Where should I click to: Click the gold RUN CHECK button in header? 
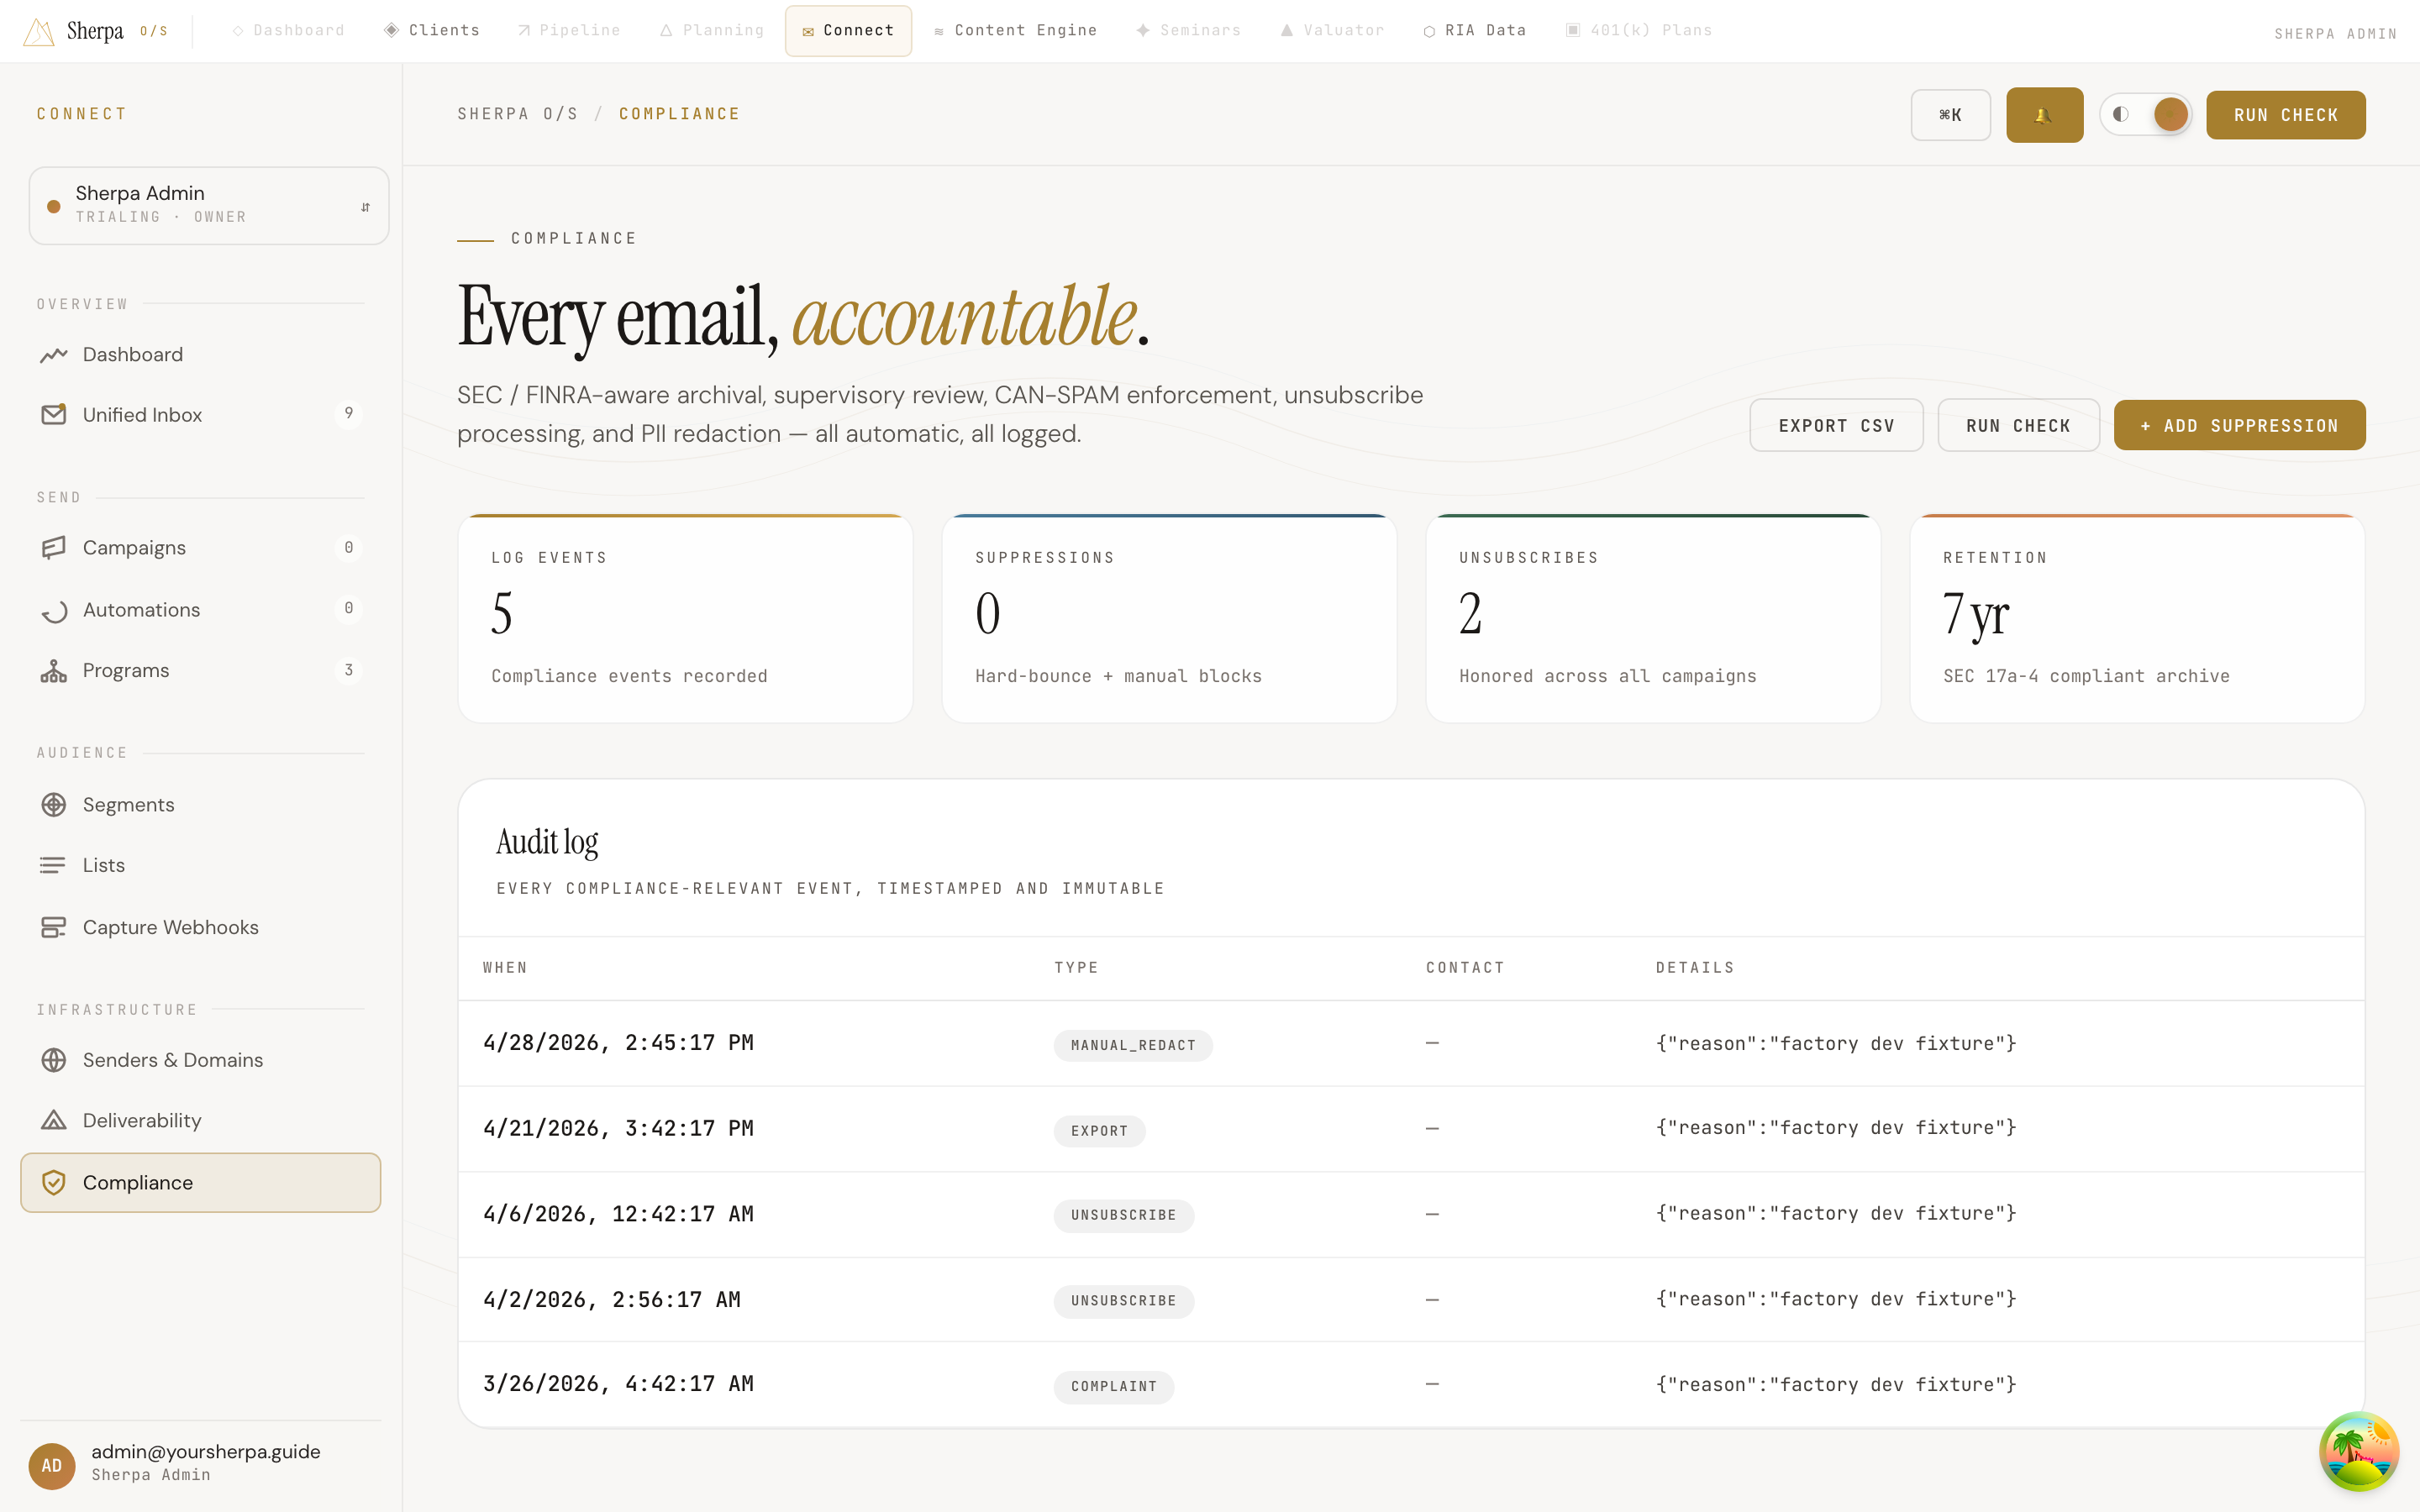[x=2285, y=115]
